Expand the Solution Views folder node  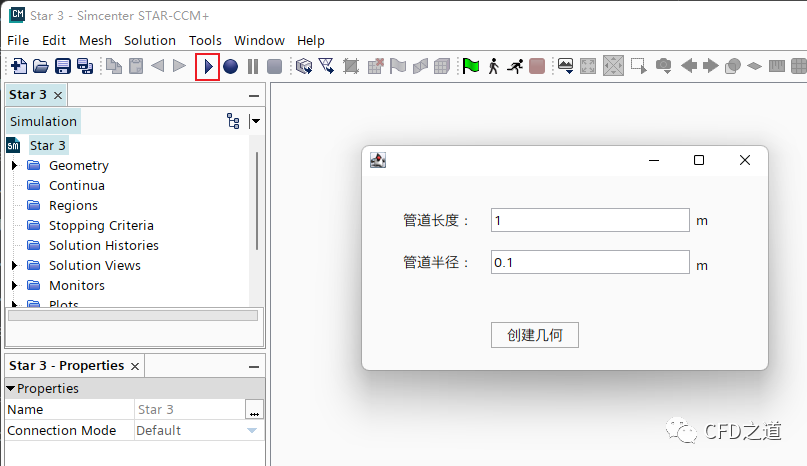click(x=14, y=265)
